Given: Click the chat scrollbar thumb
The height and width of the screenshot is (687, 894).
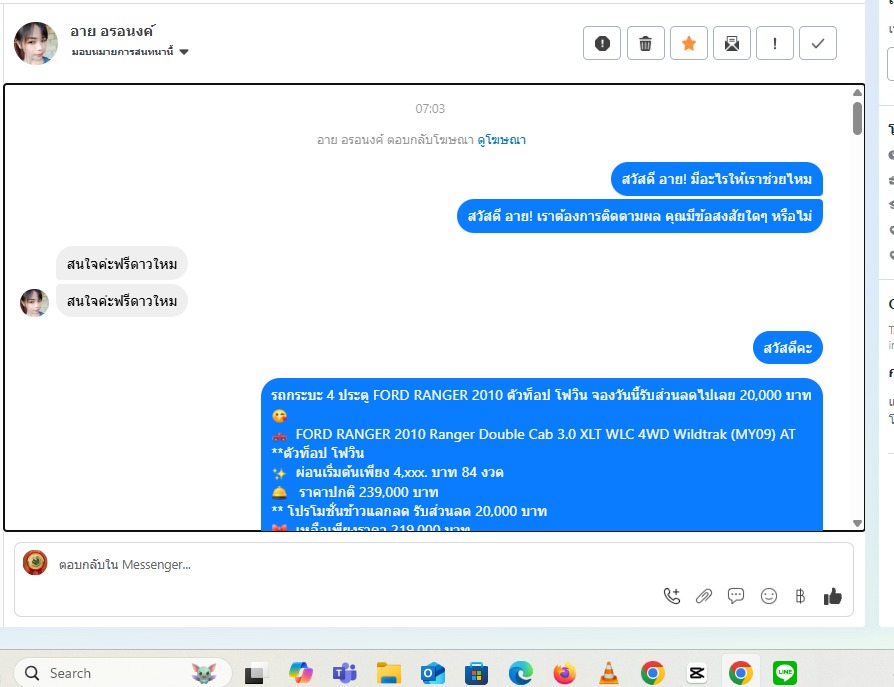Looking at the screenshot, I should [x=857, y=119].
